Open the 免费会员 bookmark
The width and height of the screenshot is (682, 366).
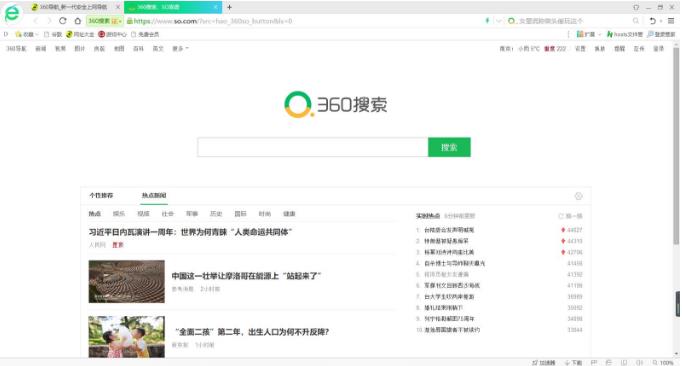tap(145, 34)
